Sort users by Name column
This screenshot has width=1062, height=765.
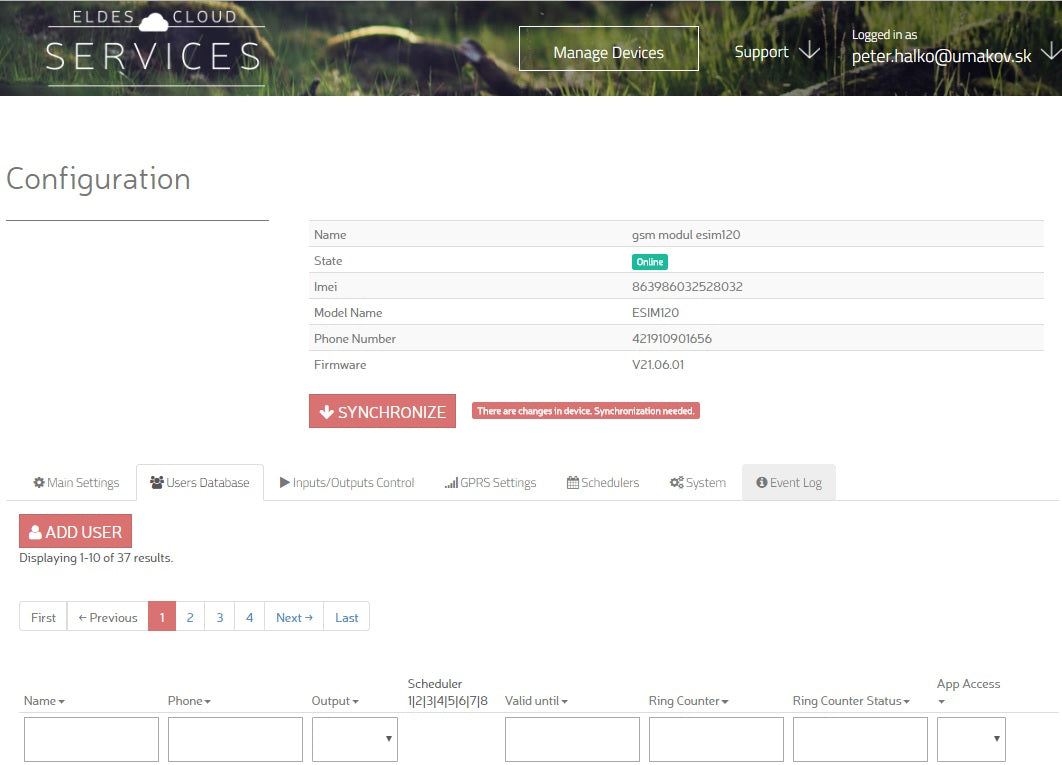click(44, 701)
